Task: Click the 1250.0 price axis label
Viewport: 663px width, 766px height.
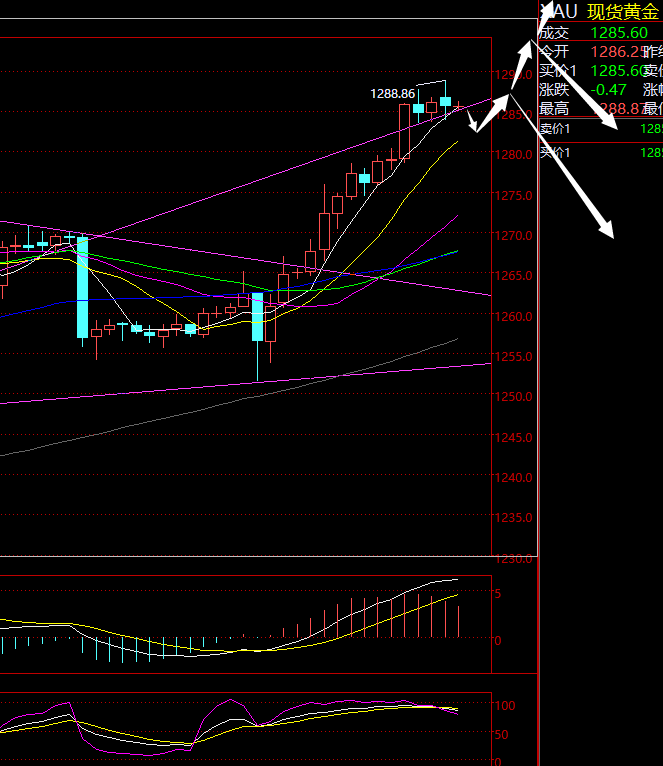Action: (x=513, y=397)
